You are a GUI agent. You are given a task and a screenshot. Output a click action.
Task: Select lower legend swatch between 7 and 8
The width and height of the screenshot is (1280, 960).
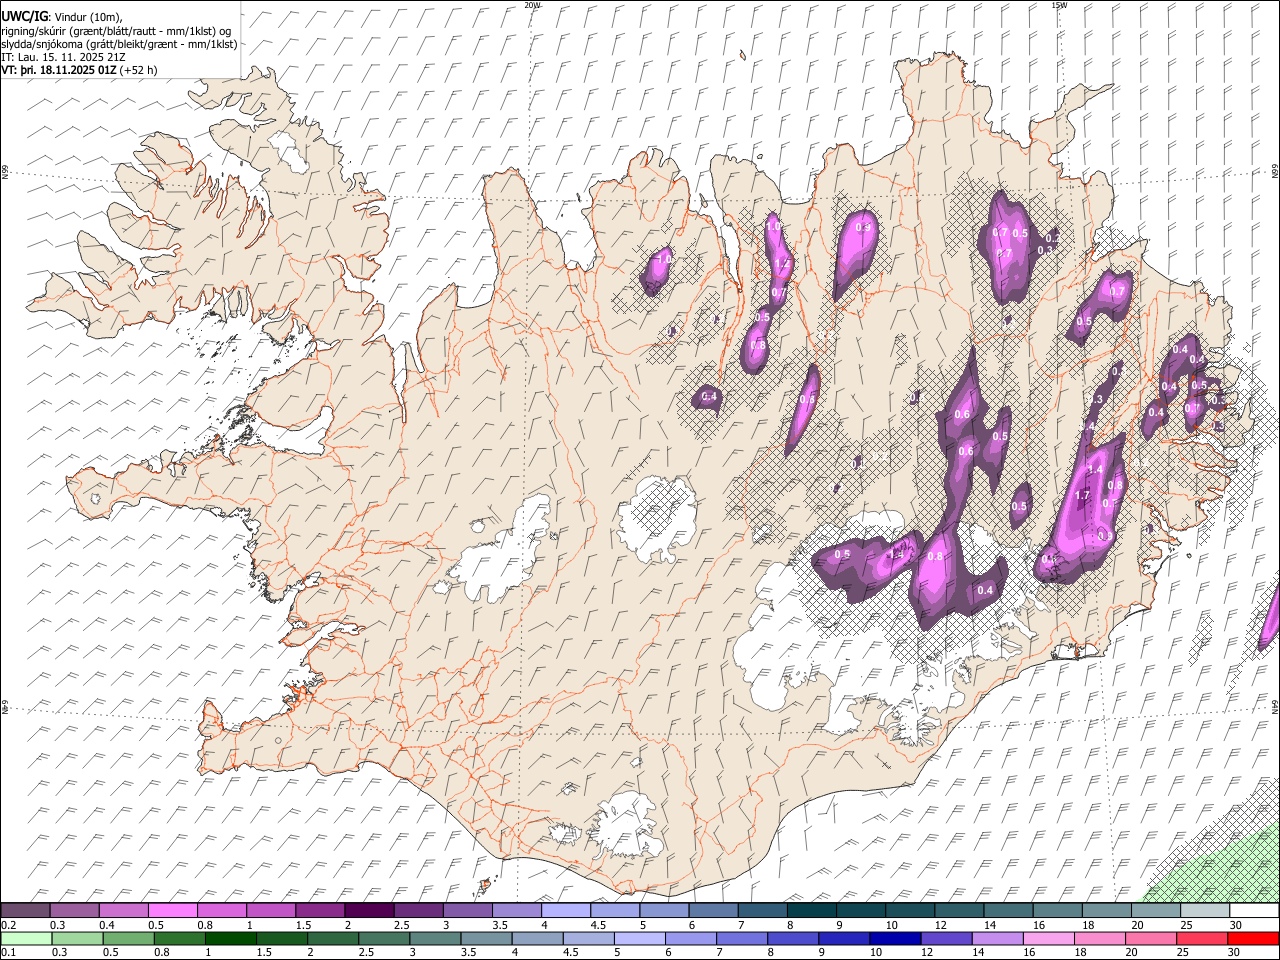click(742, 938)
